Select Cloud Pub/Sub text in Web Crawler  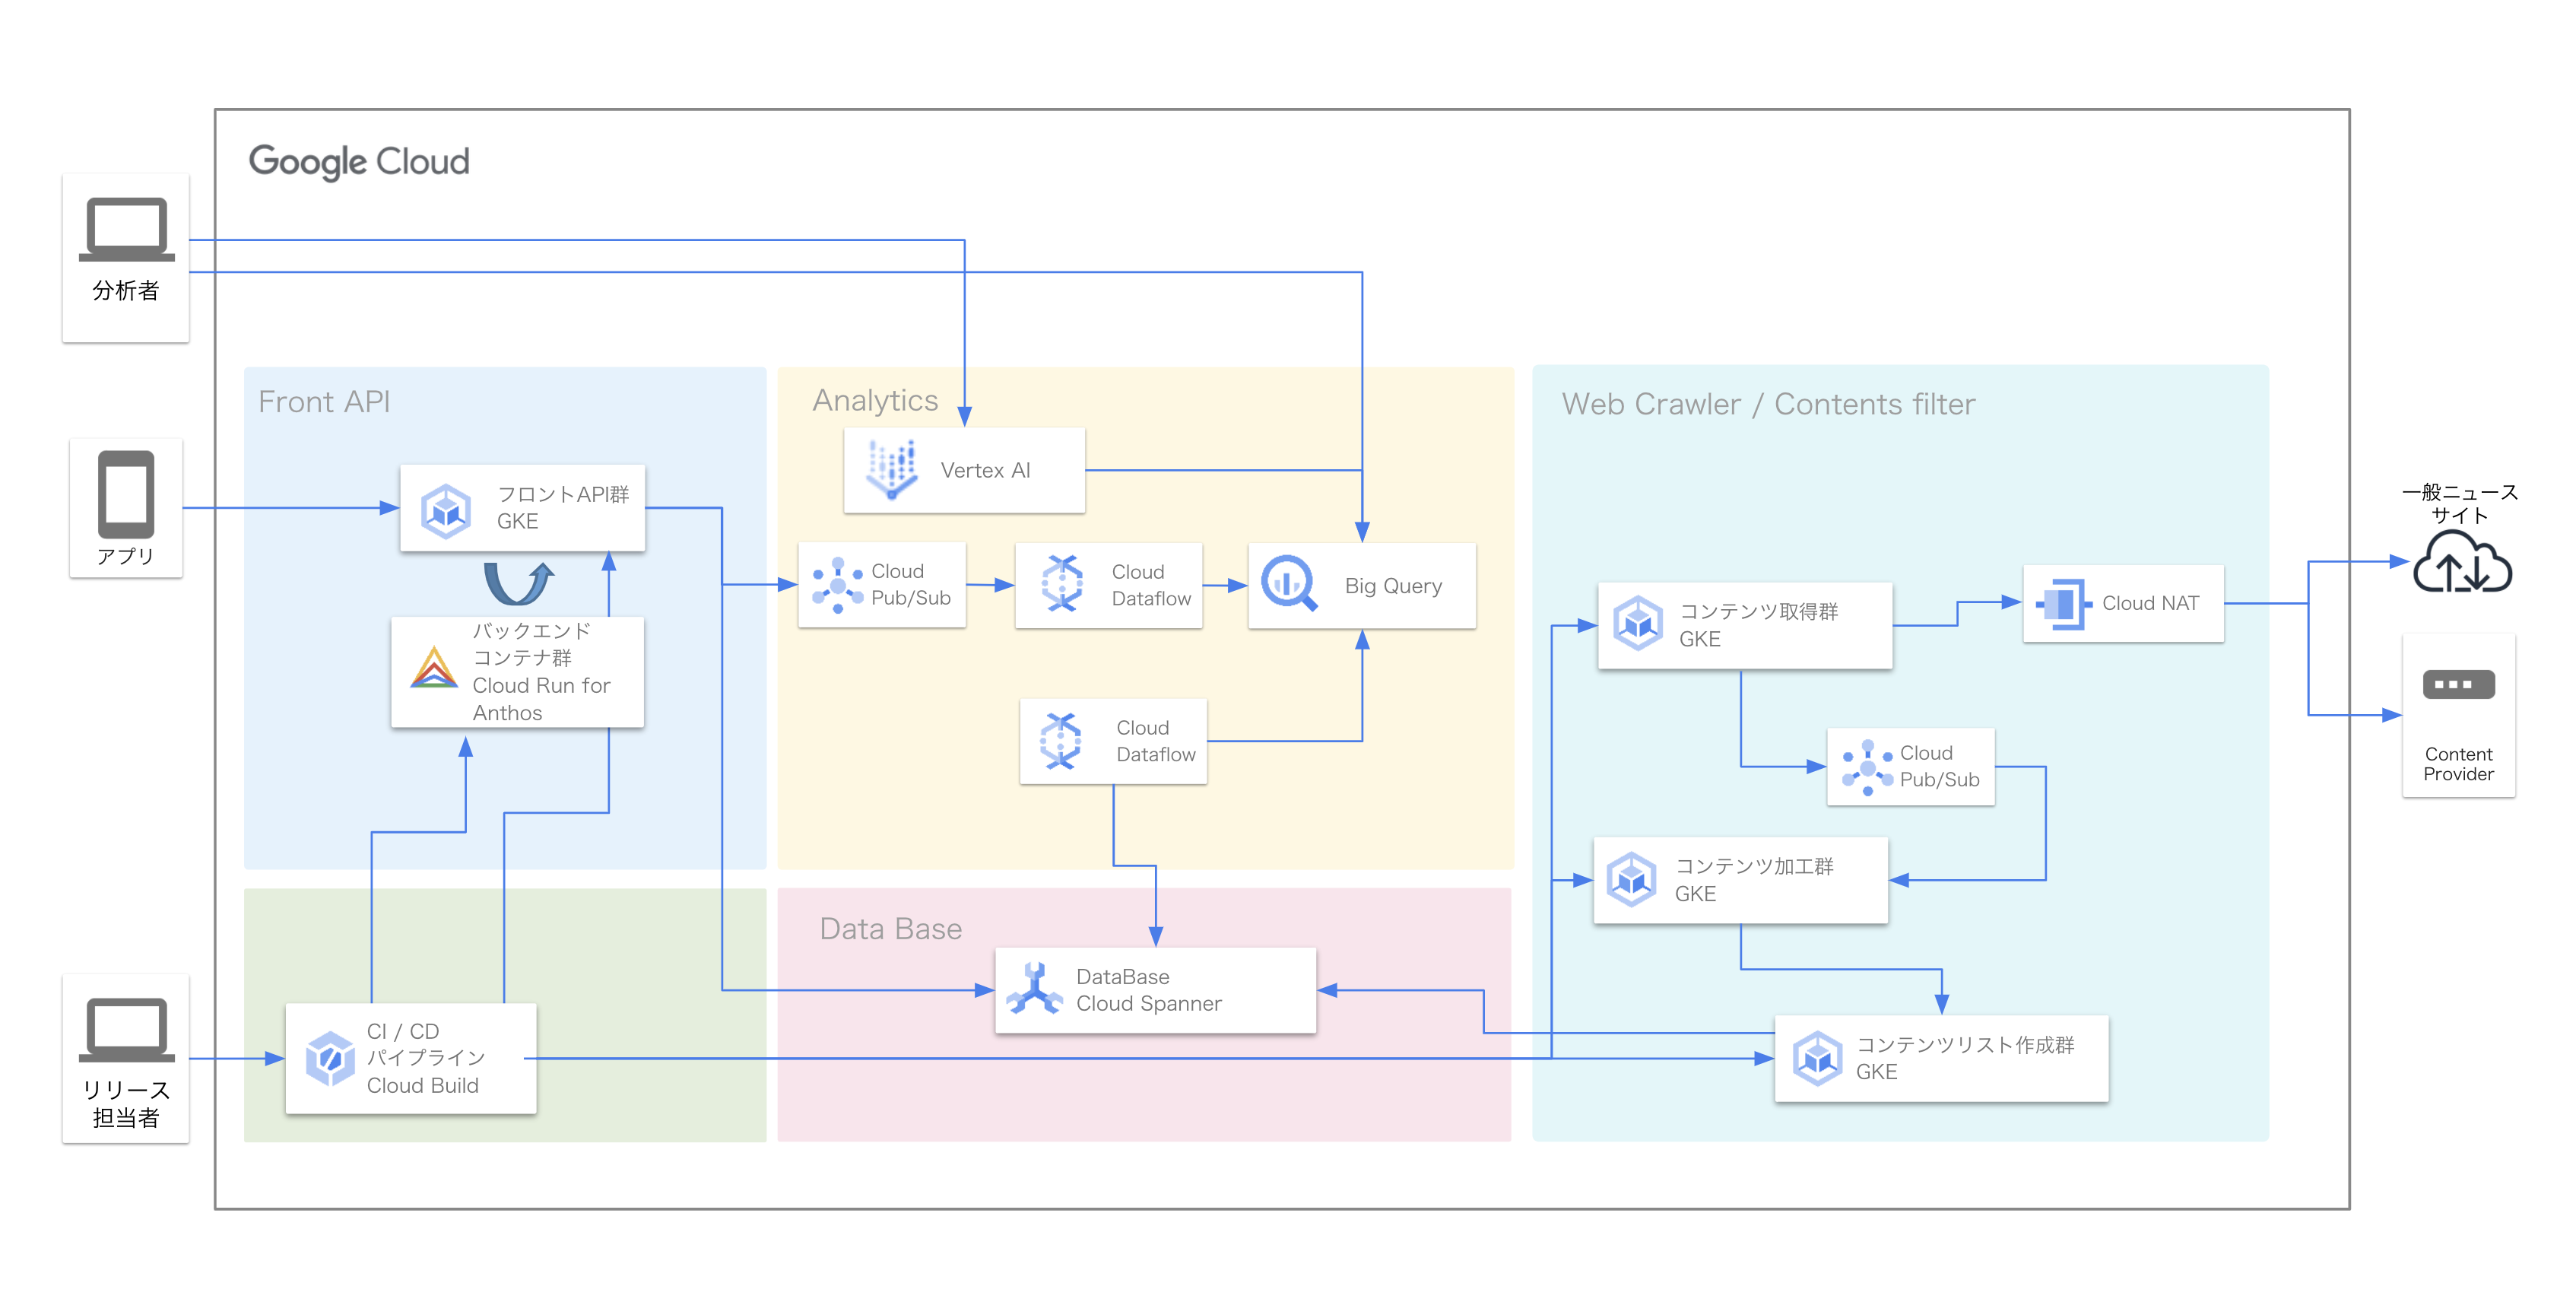coord(1939,766)
